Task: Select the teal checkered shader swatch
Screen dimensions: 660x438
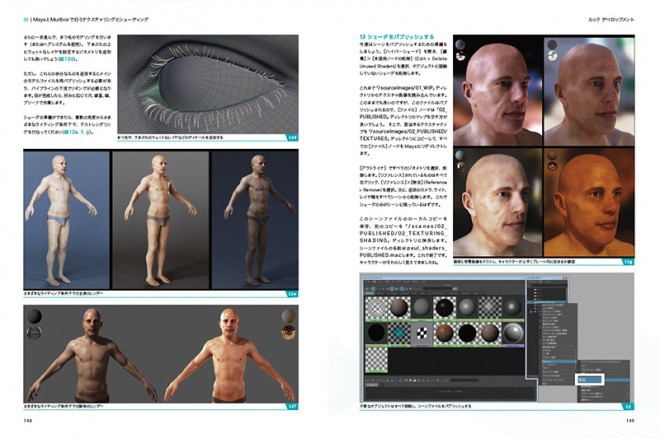Action: coord(399,334)
